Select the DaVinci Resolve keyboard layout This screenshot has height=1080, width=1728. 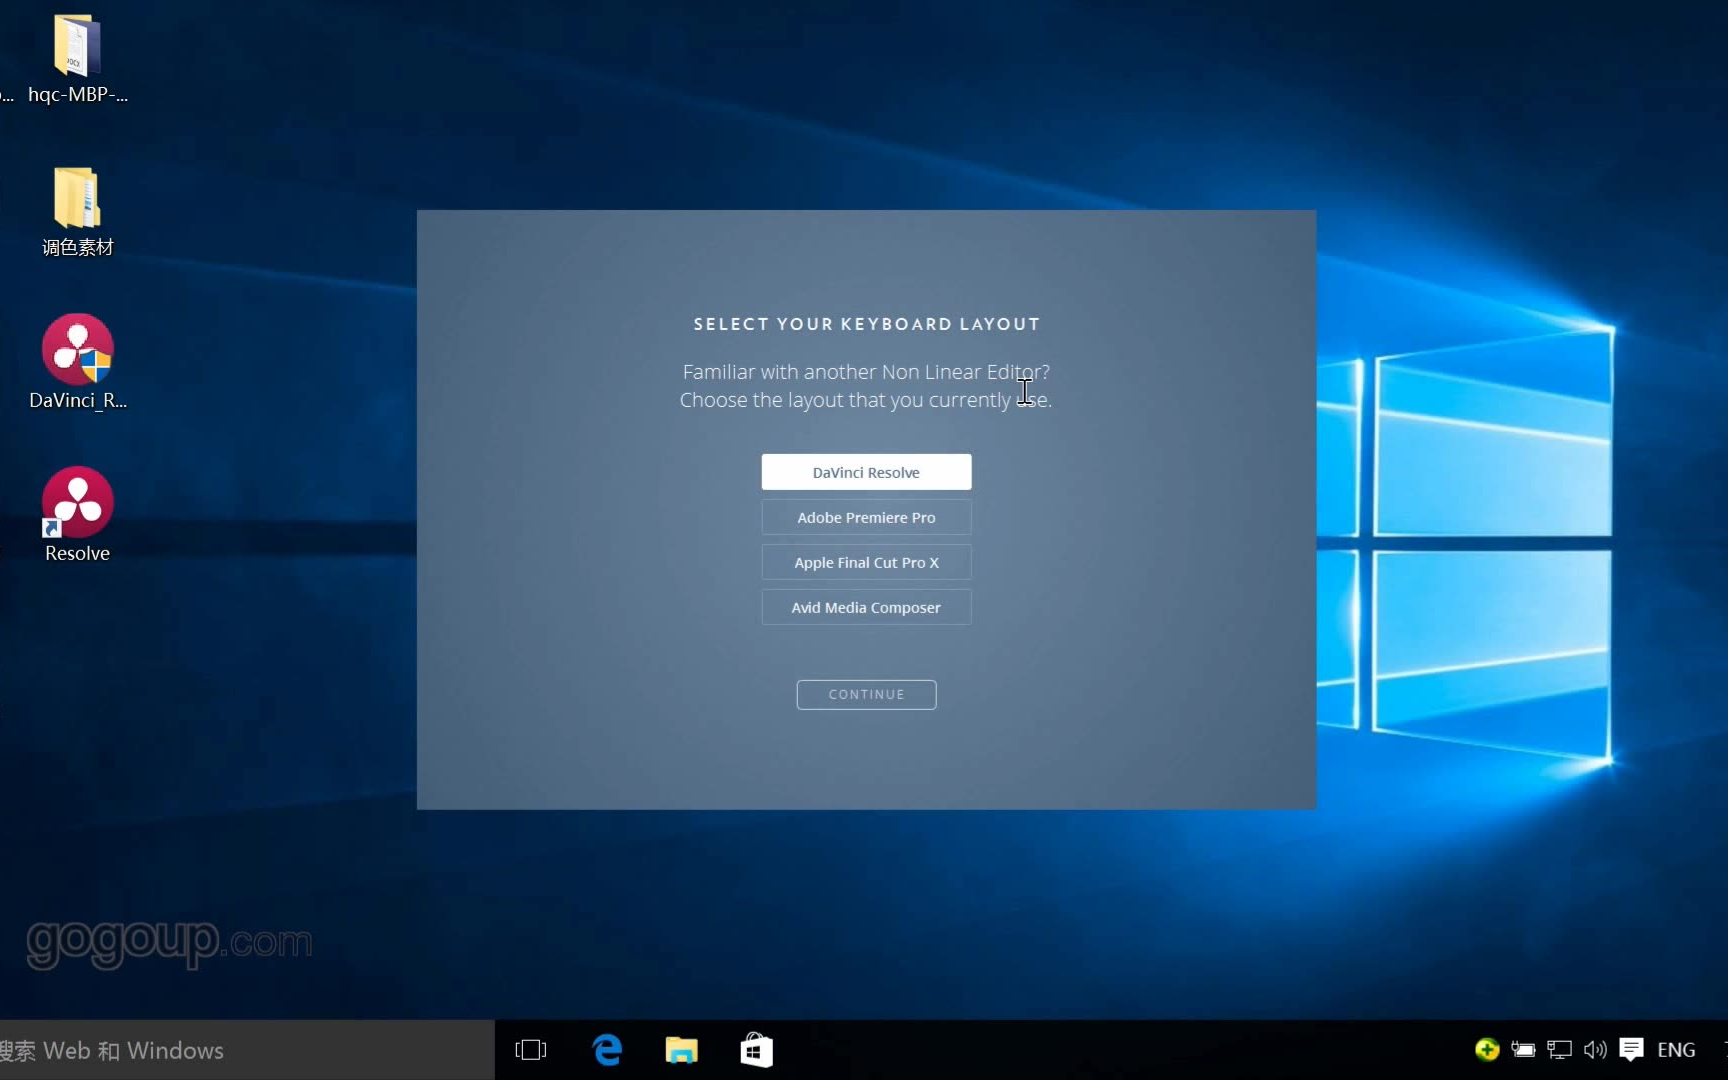(x=866, y=472)
